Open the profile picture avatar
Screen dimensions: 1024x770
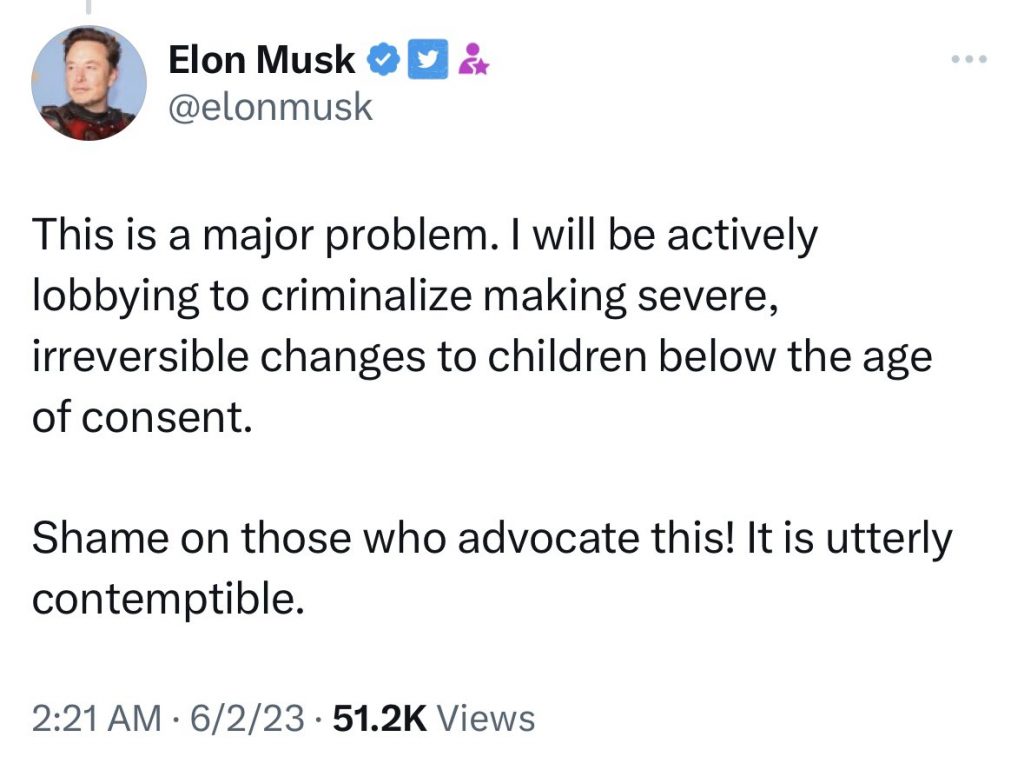(x=83, y=83)
